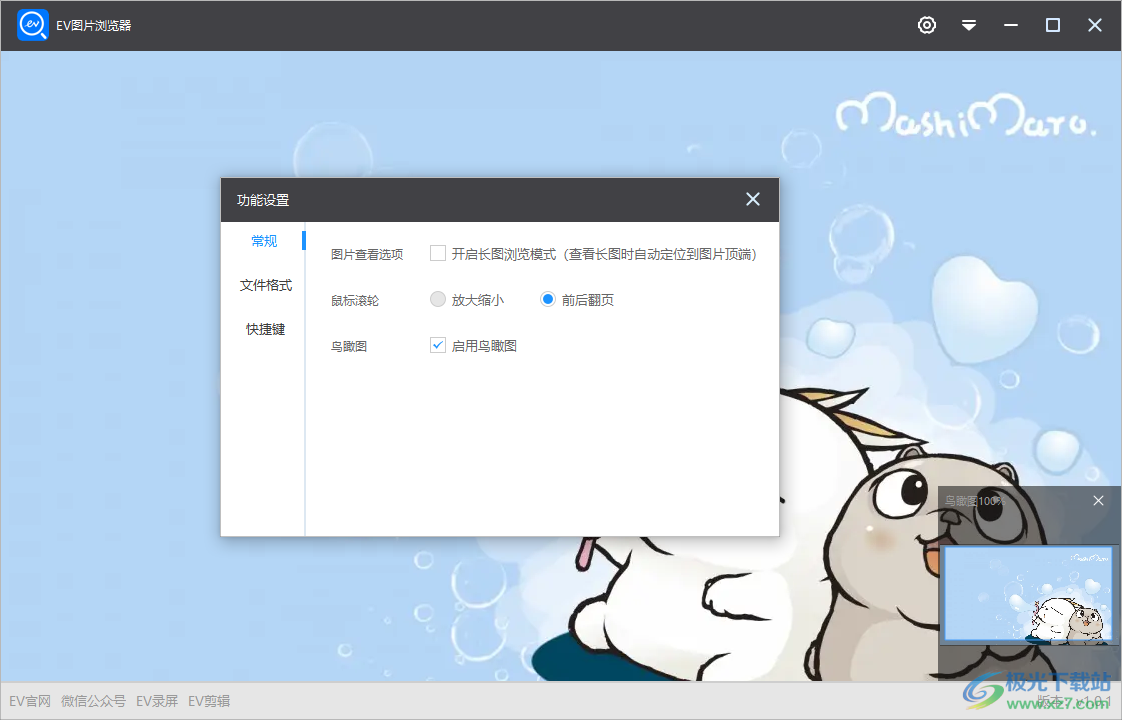Open the EV官网 link
The width and height of the screenshot is (1122, 720).
click(30, 701)
